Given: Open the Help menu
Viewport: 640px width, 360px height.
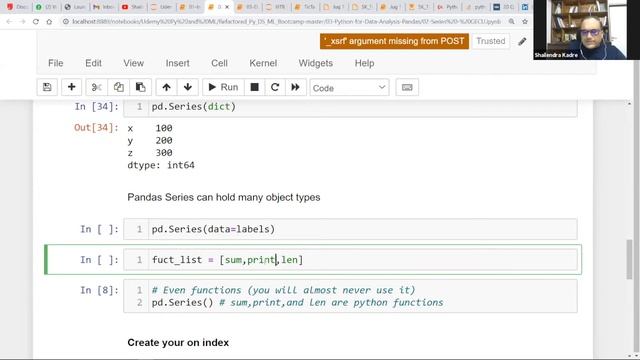Looking at the screenshot, I should pos(364,63).
